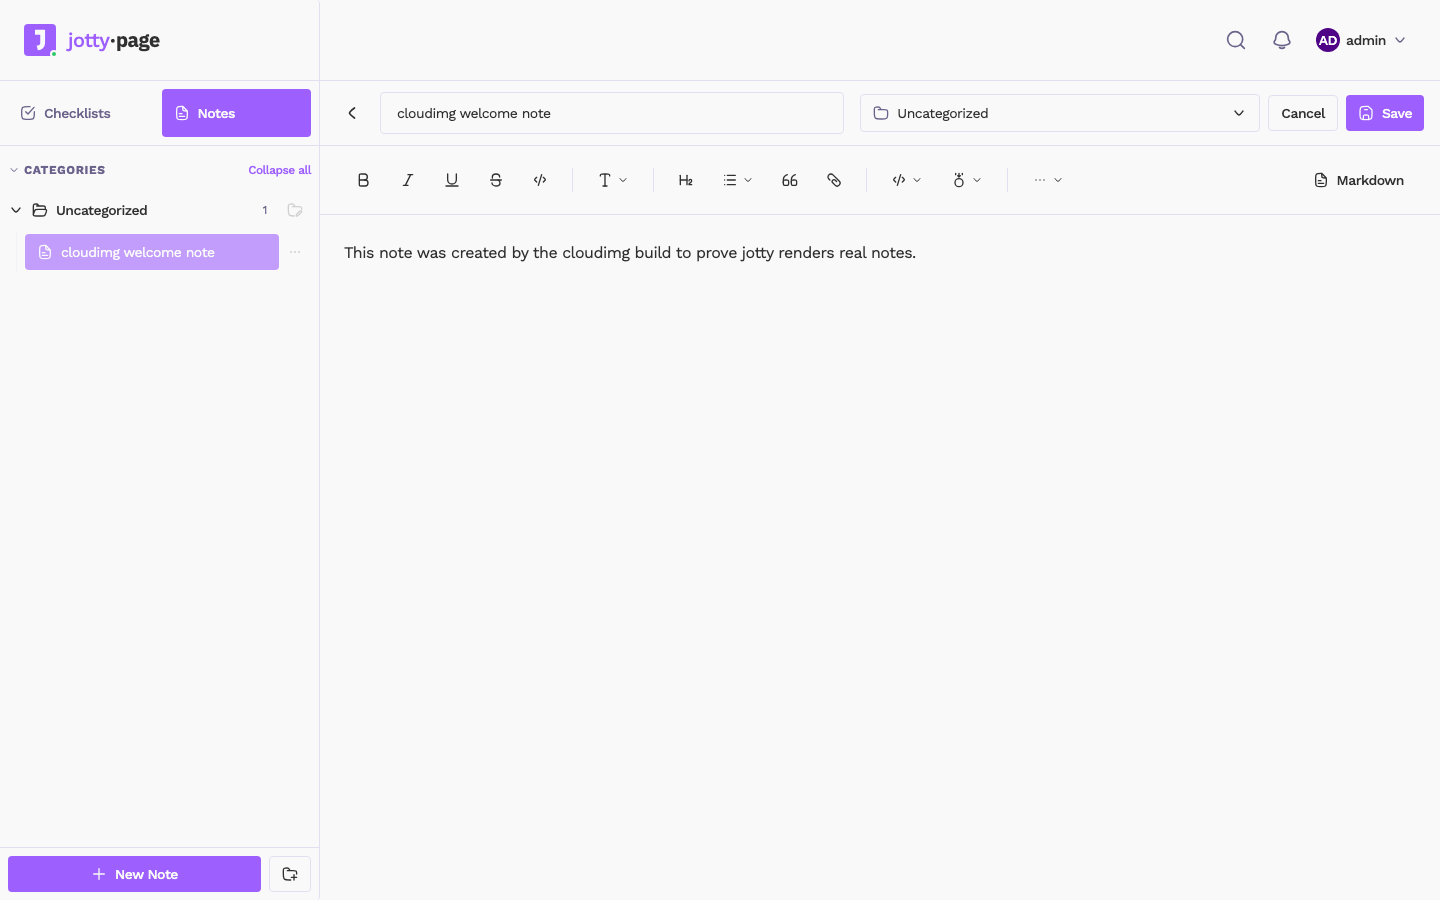Open the dropdown left of the ellipsis menu
The width and height of the screenshot is (1440, 900).
click(x=967, y=180)
